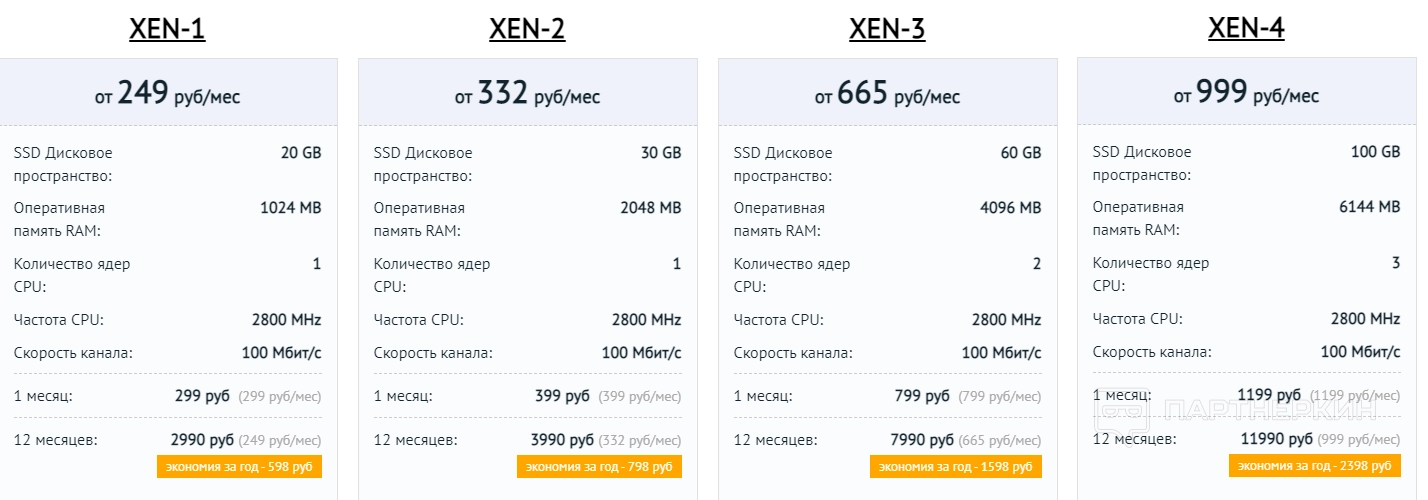Open the XEN-1 plan title link
Viewport: 1428px width, 500px height.
(168, 29)
